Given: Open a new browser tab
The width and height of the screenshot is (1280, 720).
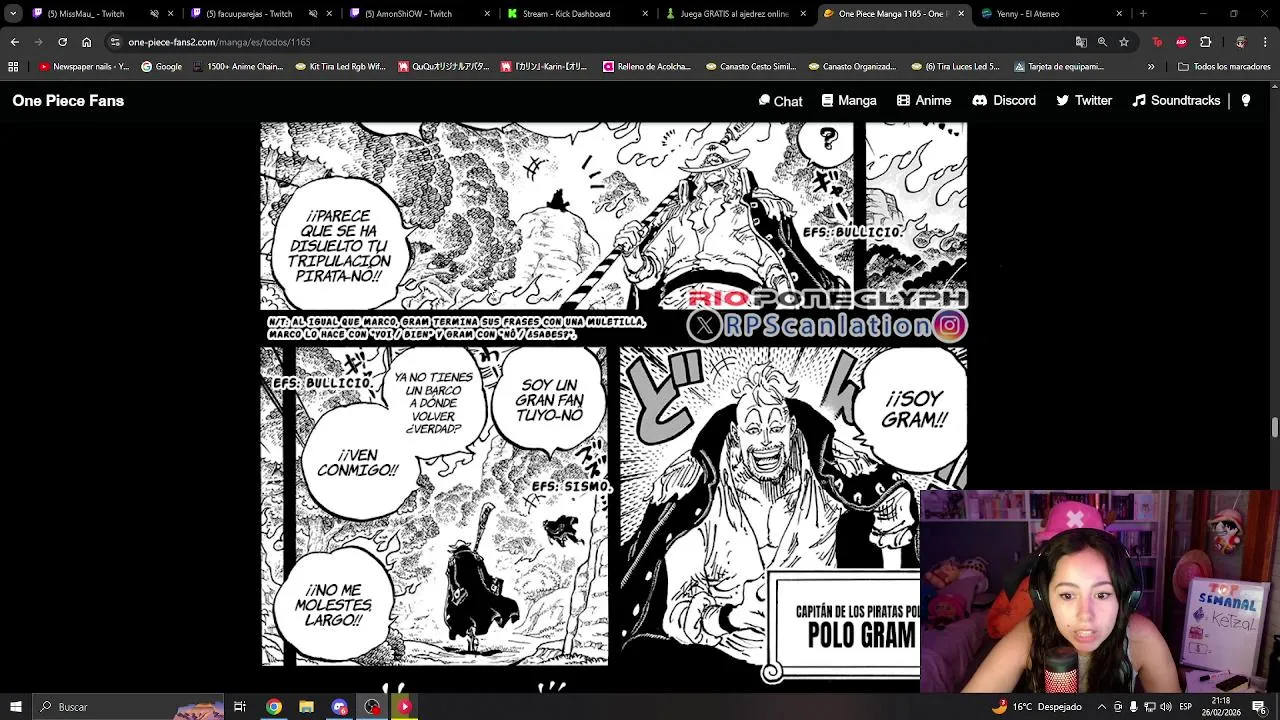Looking at the screenshot, I should 1142,14.
